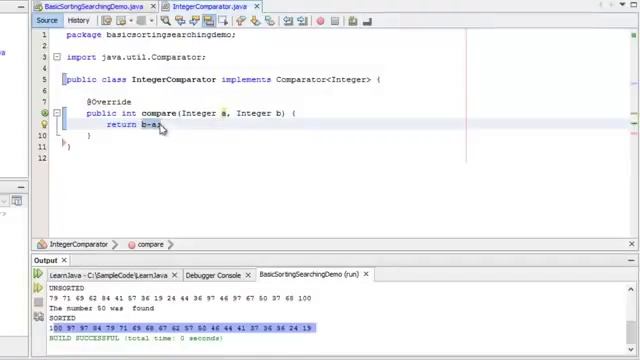Click the Output scrollbar up arrow
Viewport: 640px width, 360px height.
point(631,289)
